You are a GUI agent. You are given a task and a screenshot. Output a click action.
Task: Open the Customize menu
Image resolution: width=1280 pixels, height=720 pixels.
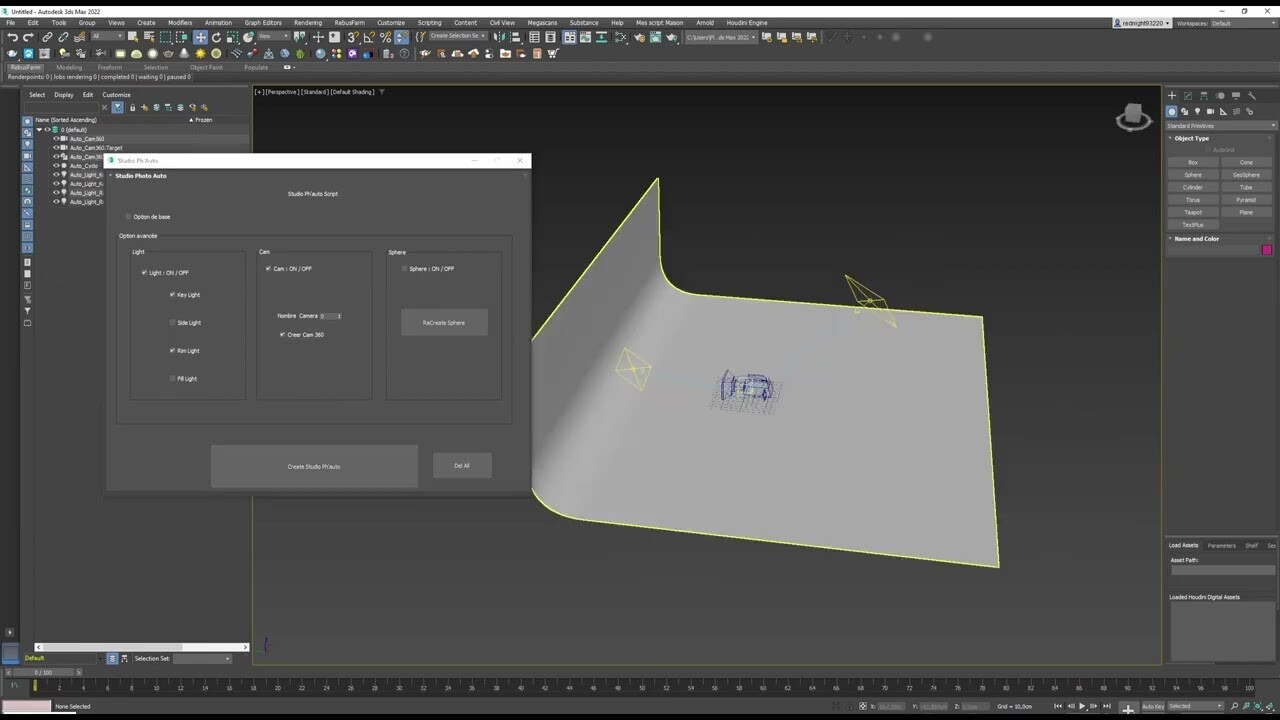click(392, 22)
